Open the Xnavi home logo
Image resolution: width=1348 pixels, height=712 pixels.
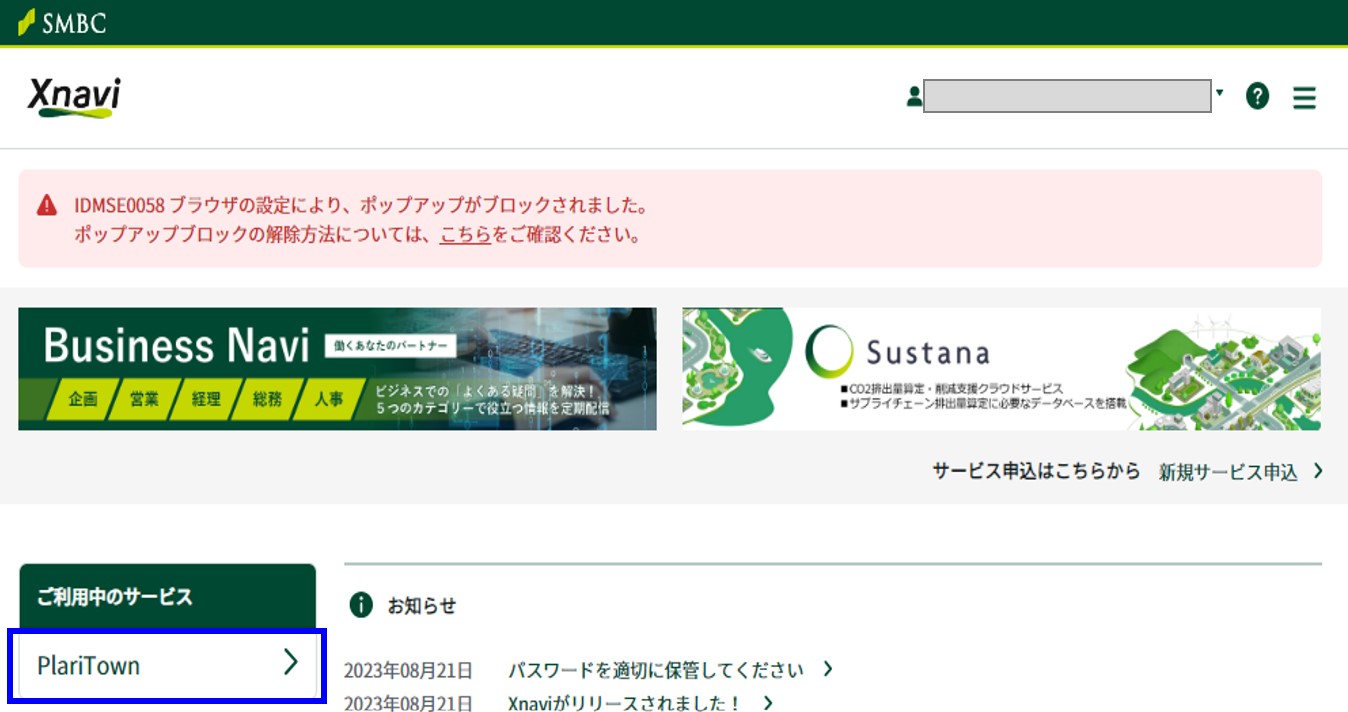[74, 98]
